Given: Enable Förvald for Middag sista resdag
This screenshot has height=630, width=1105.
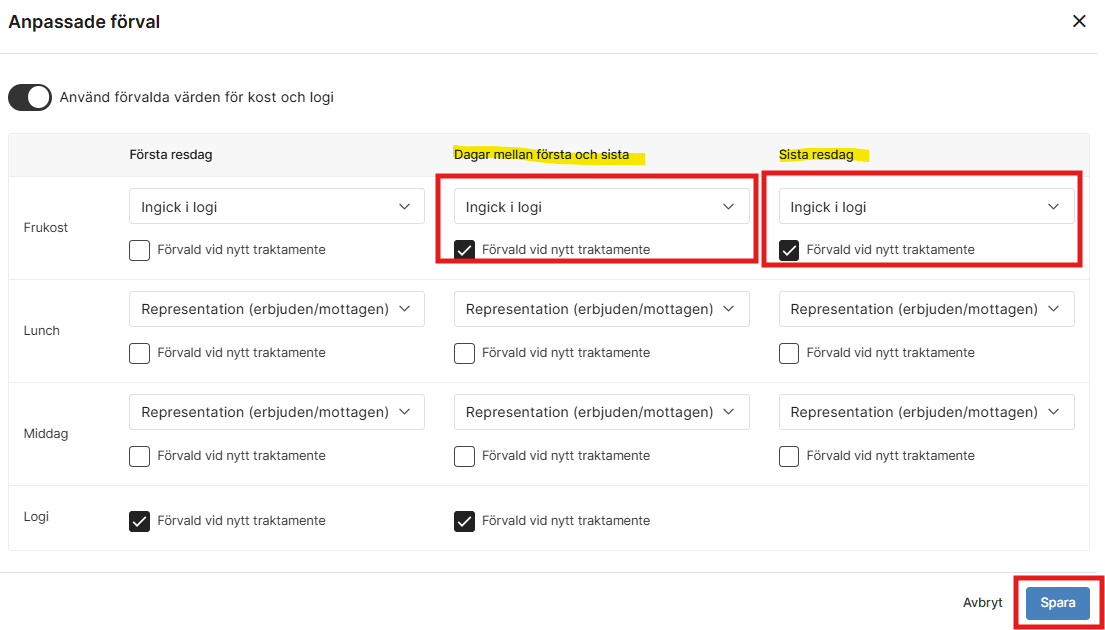Looking at the screenshot, I should tap(789, 455).
